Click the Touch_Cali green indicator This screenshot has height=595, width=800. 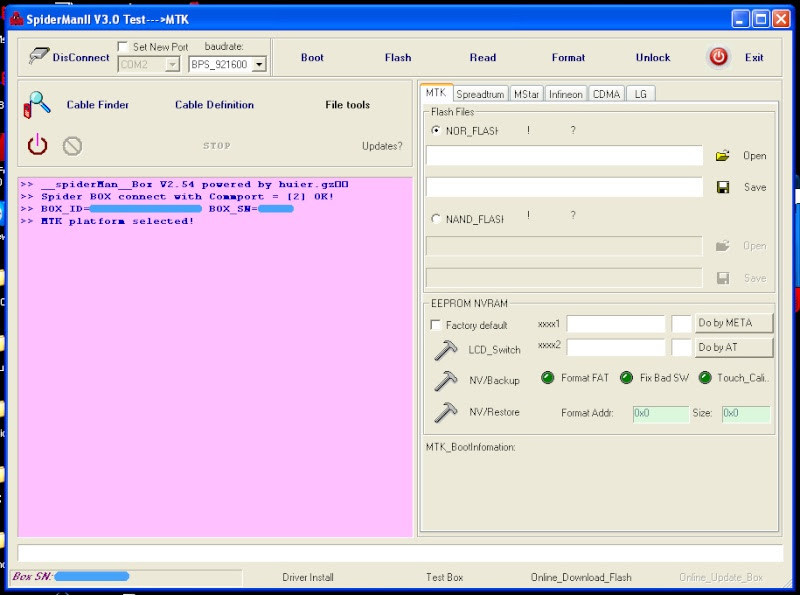pyautogui.click(x=705, y=378)
